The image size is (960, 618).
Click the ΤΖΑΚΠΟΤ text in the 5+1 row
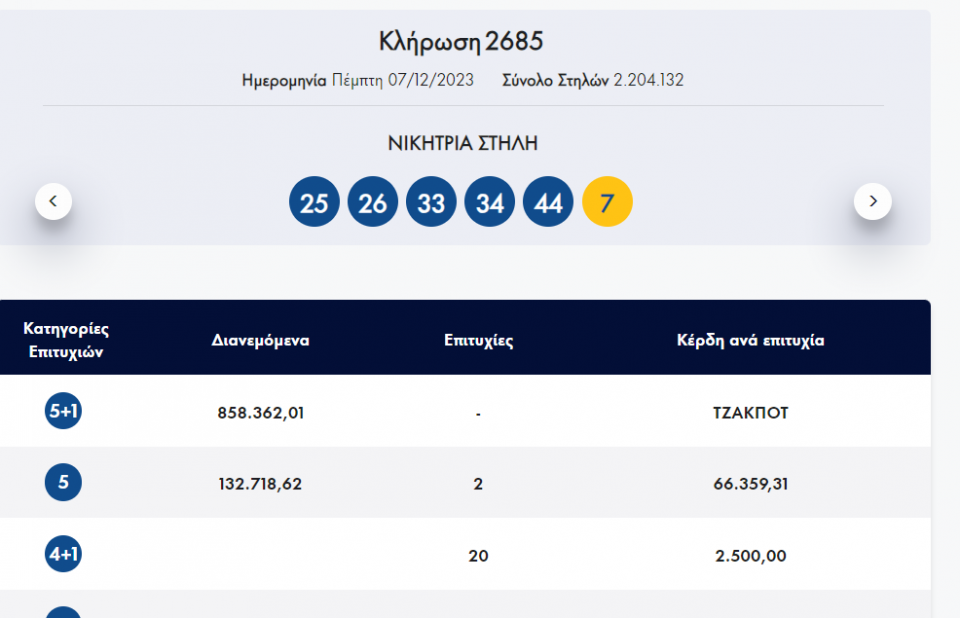tap(750, 412)
